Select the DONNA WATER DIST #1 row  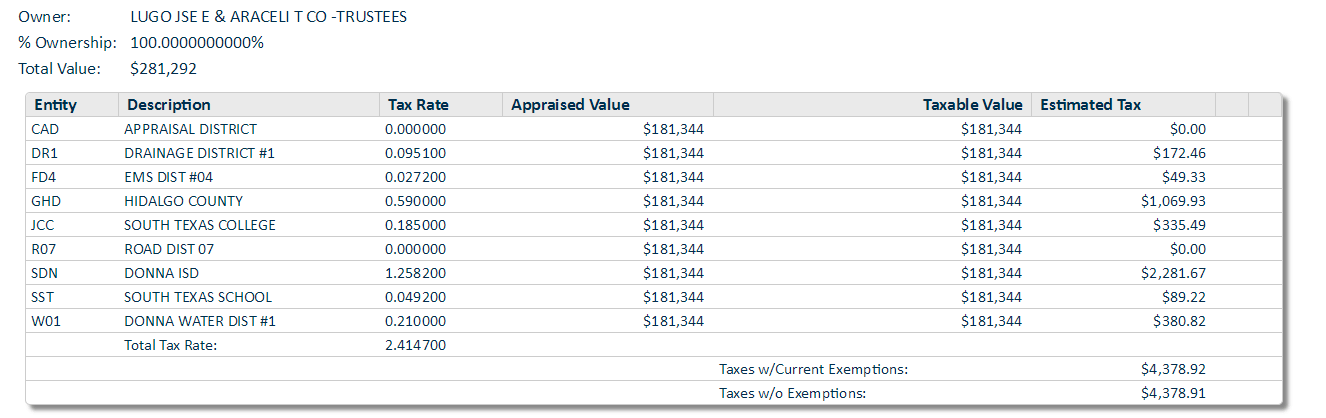pyautogui.click(x=654, y=321)
